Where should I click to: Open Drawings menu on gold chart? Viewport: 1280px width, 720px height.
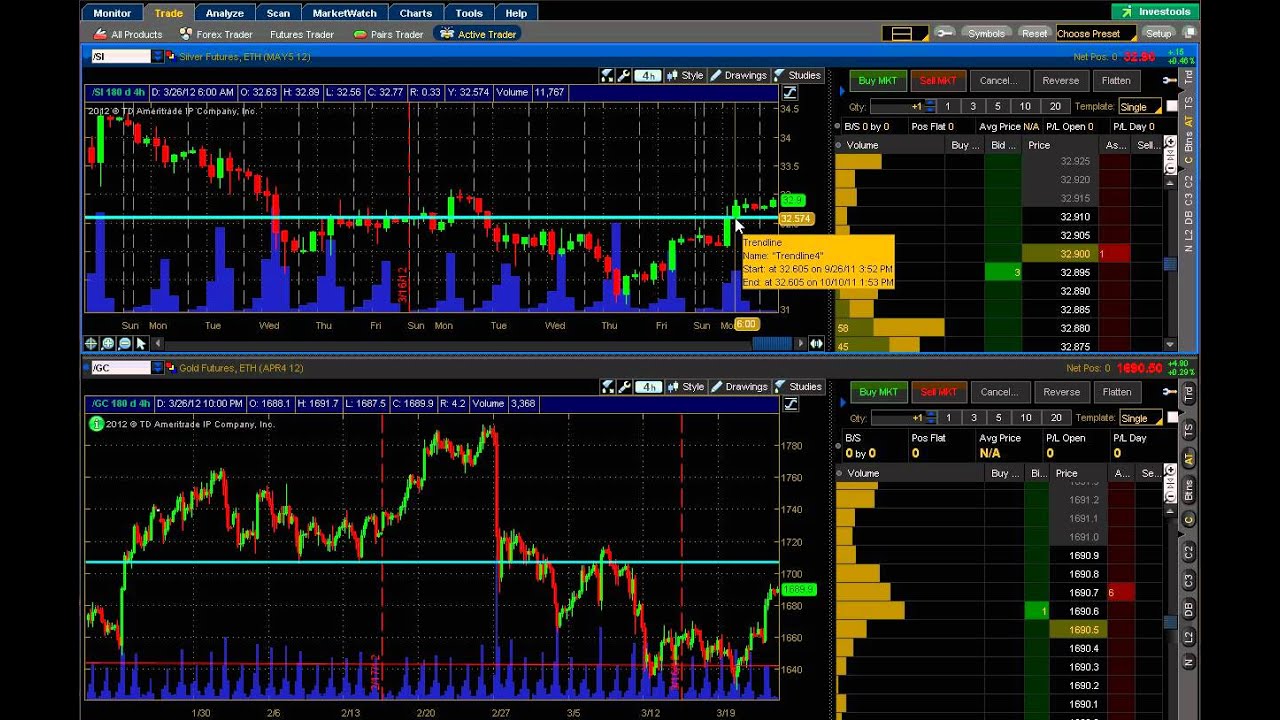[738, 387]
